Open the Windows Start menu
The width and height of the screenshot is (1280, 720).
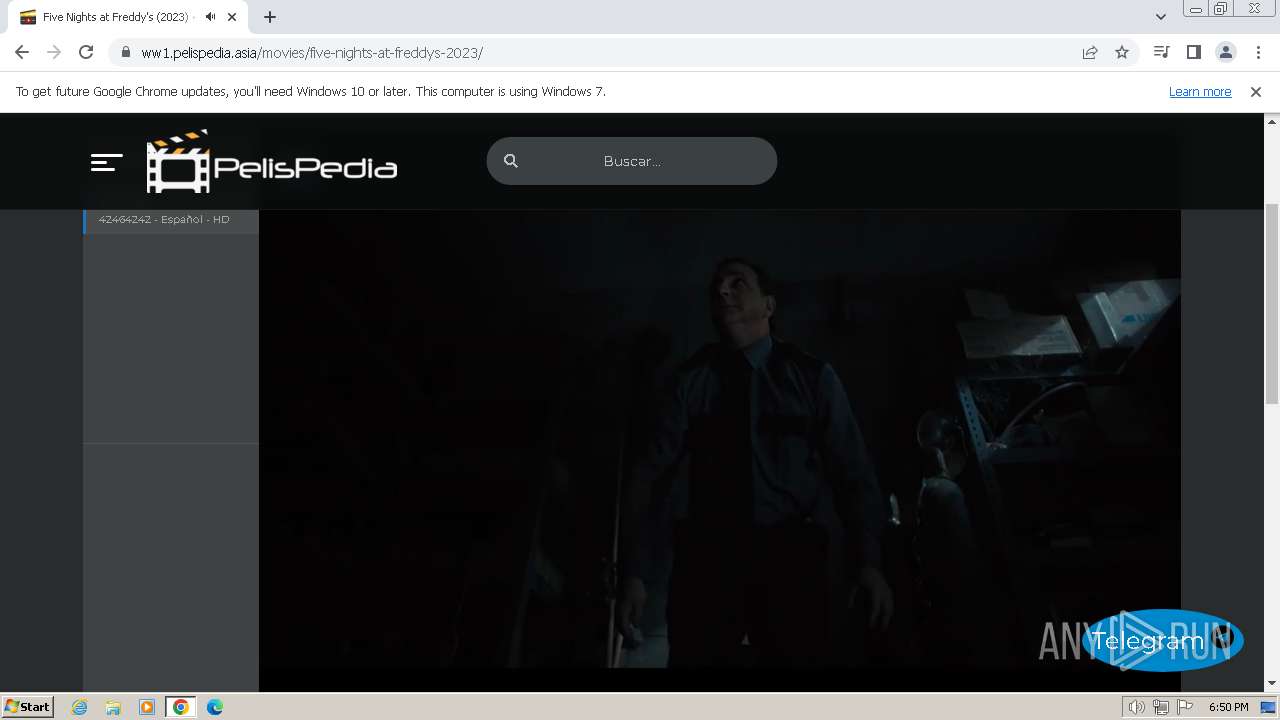tap(27, 707)
